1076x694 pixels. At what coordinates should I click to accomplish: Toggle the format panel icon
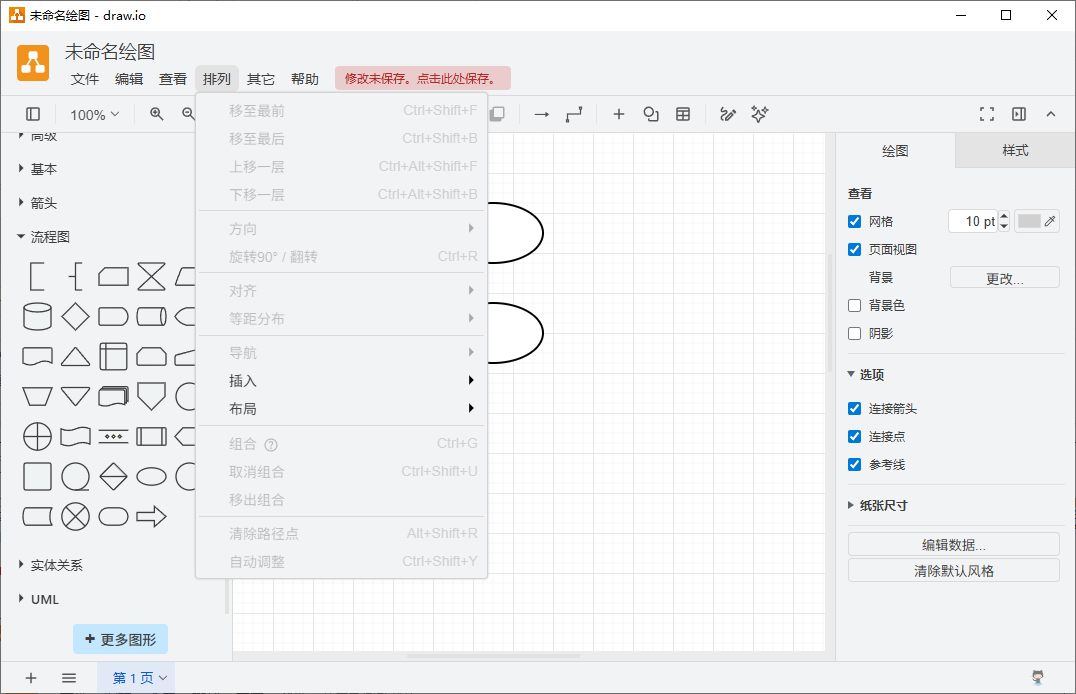(x=1019, y=114)
